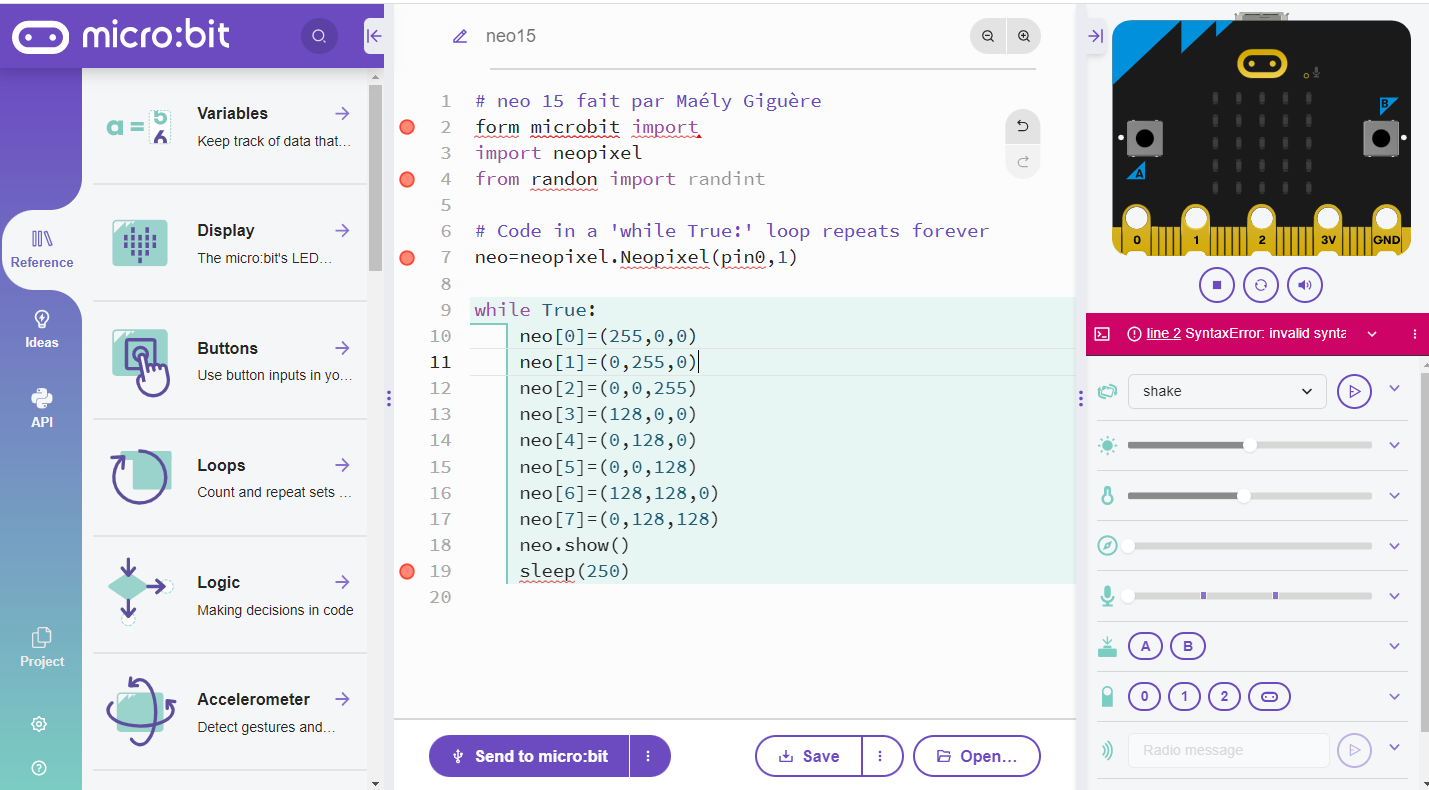Expand the temperature section
The height and width of the screenshot is (790, 1429).
1395,495
